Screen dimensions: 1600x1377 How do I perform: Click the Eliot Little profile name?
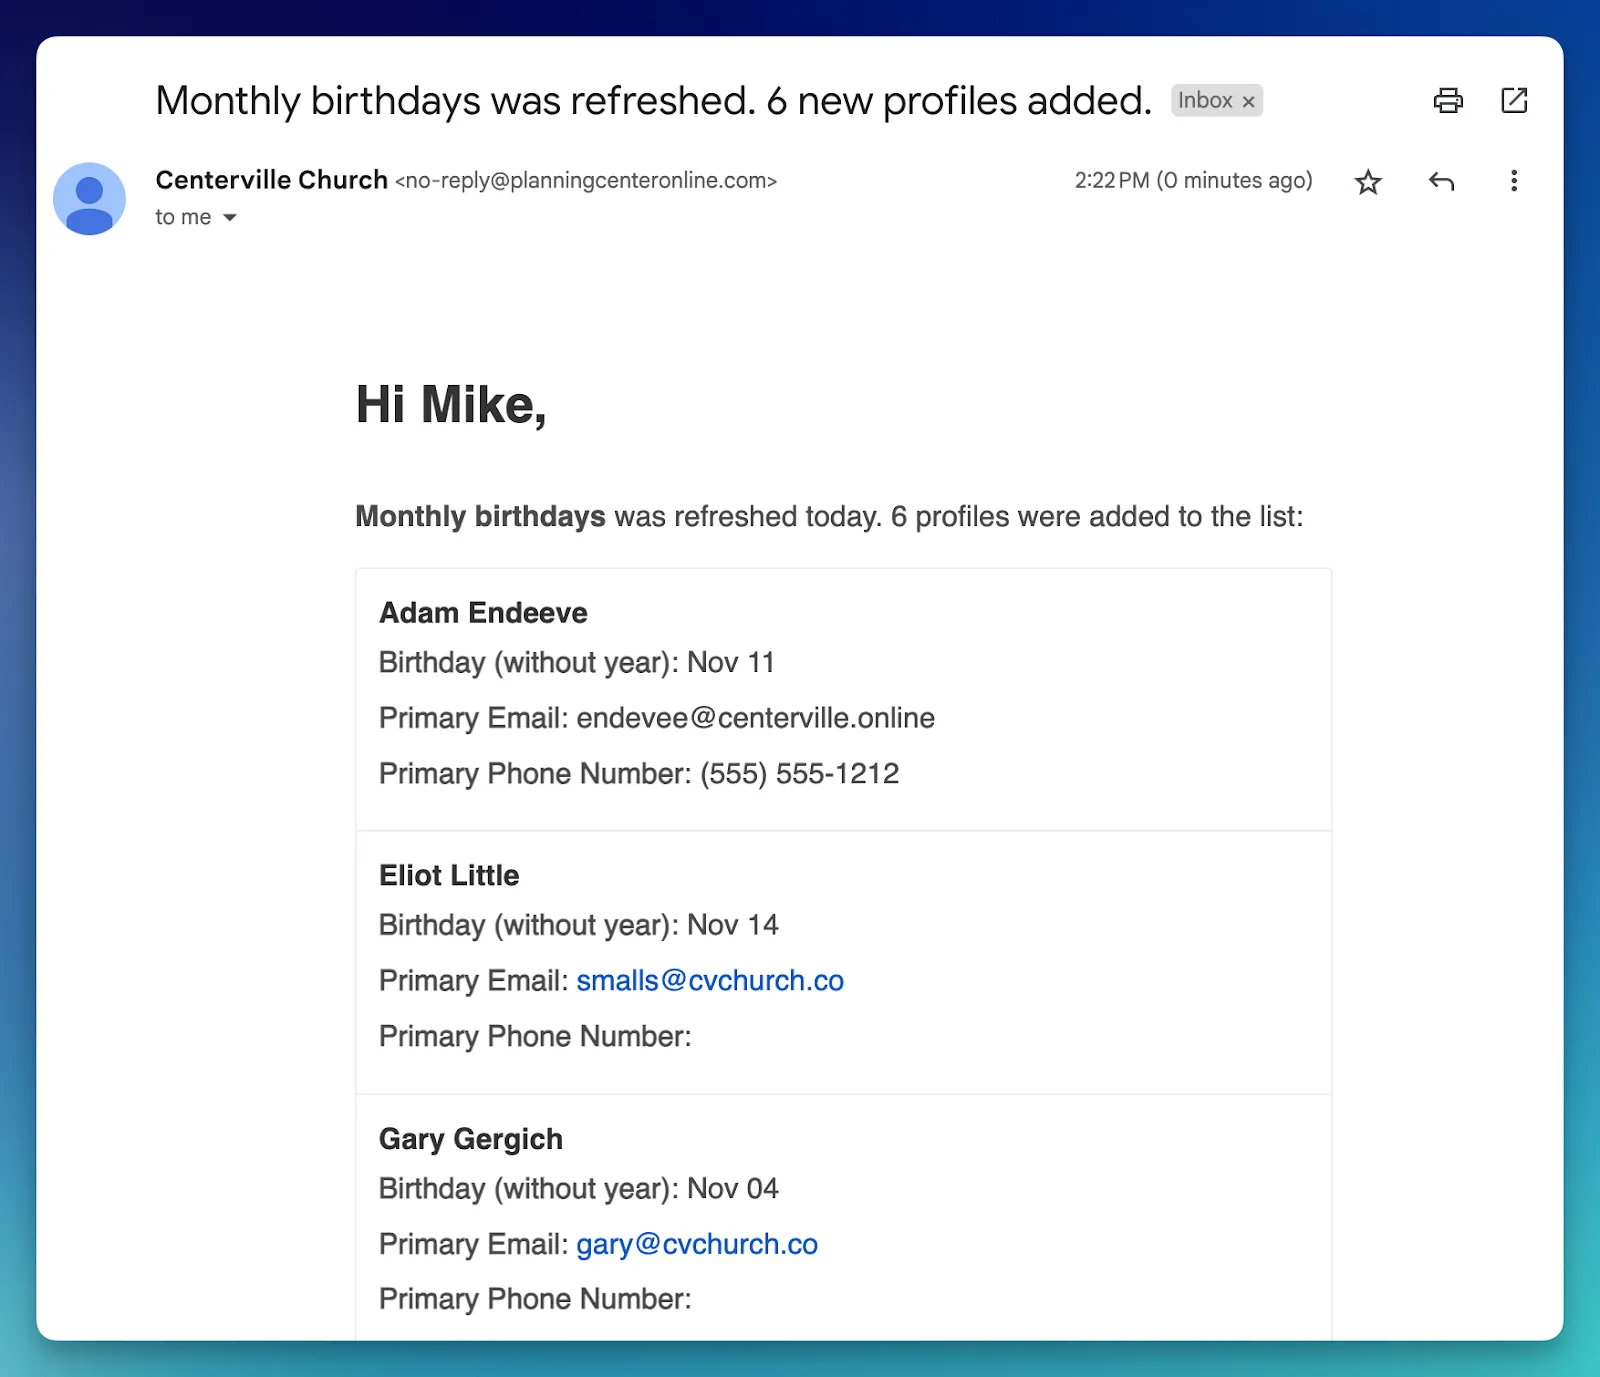coord(449,876)
